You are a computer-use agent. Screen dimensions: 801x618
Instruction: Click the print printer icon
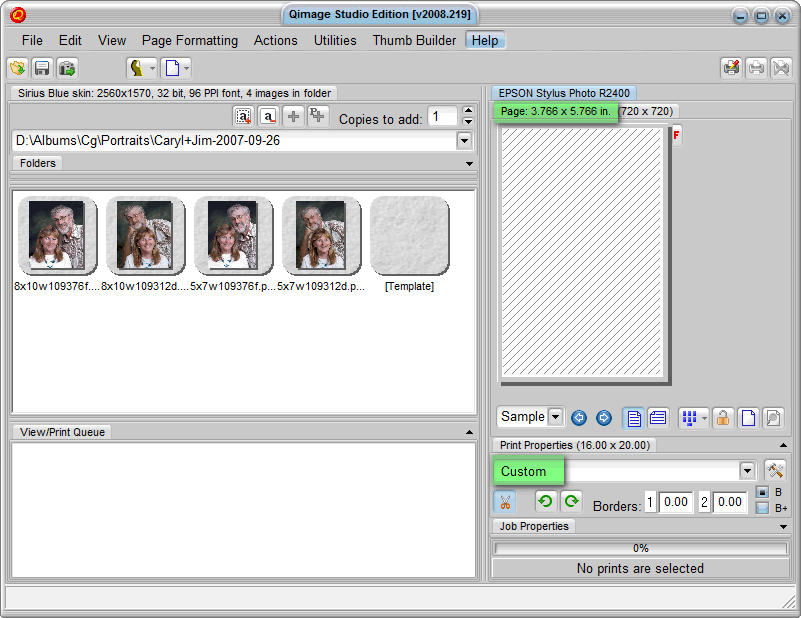point(756,68)
